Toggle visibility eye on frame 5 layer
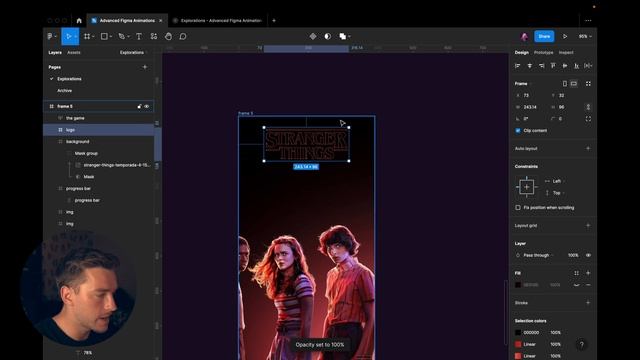The height and width of the screenshot is (360, 640). (147, 107)
